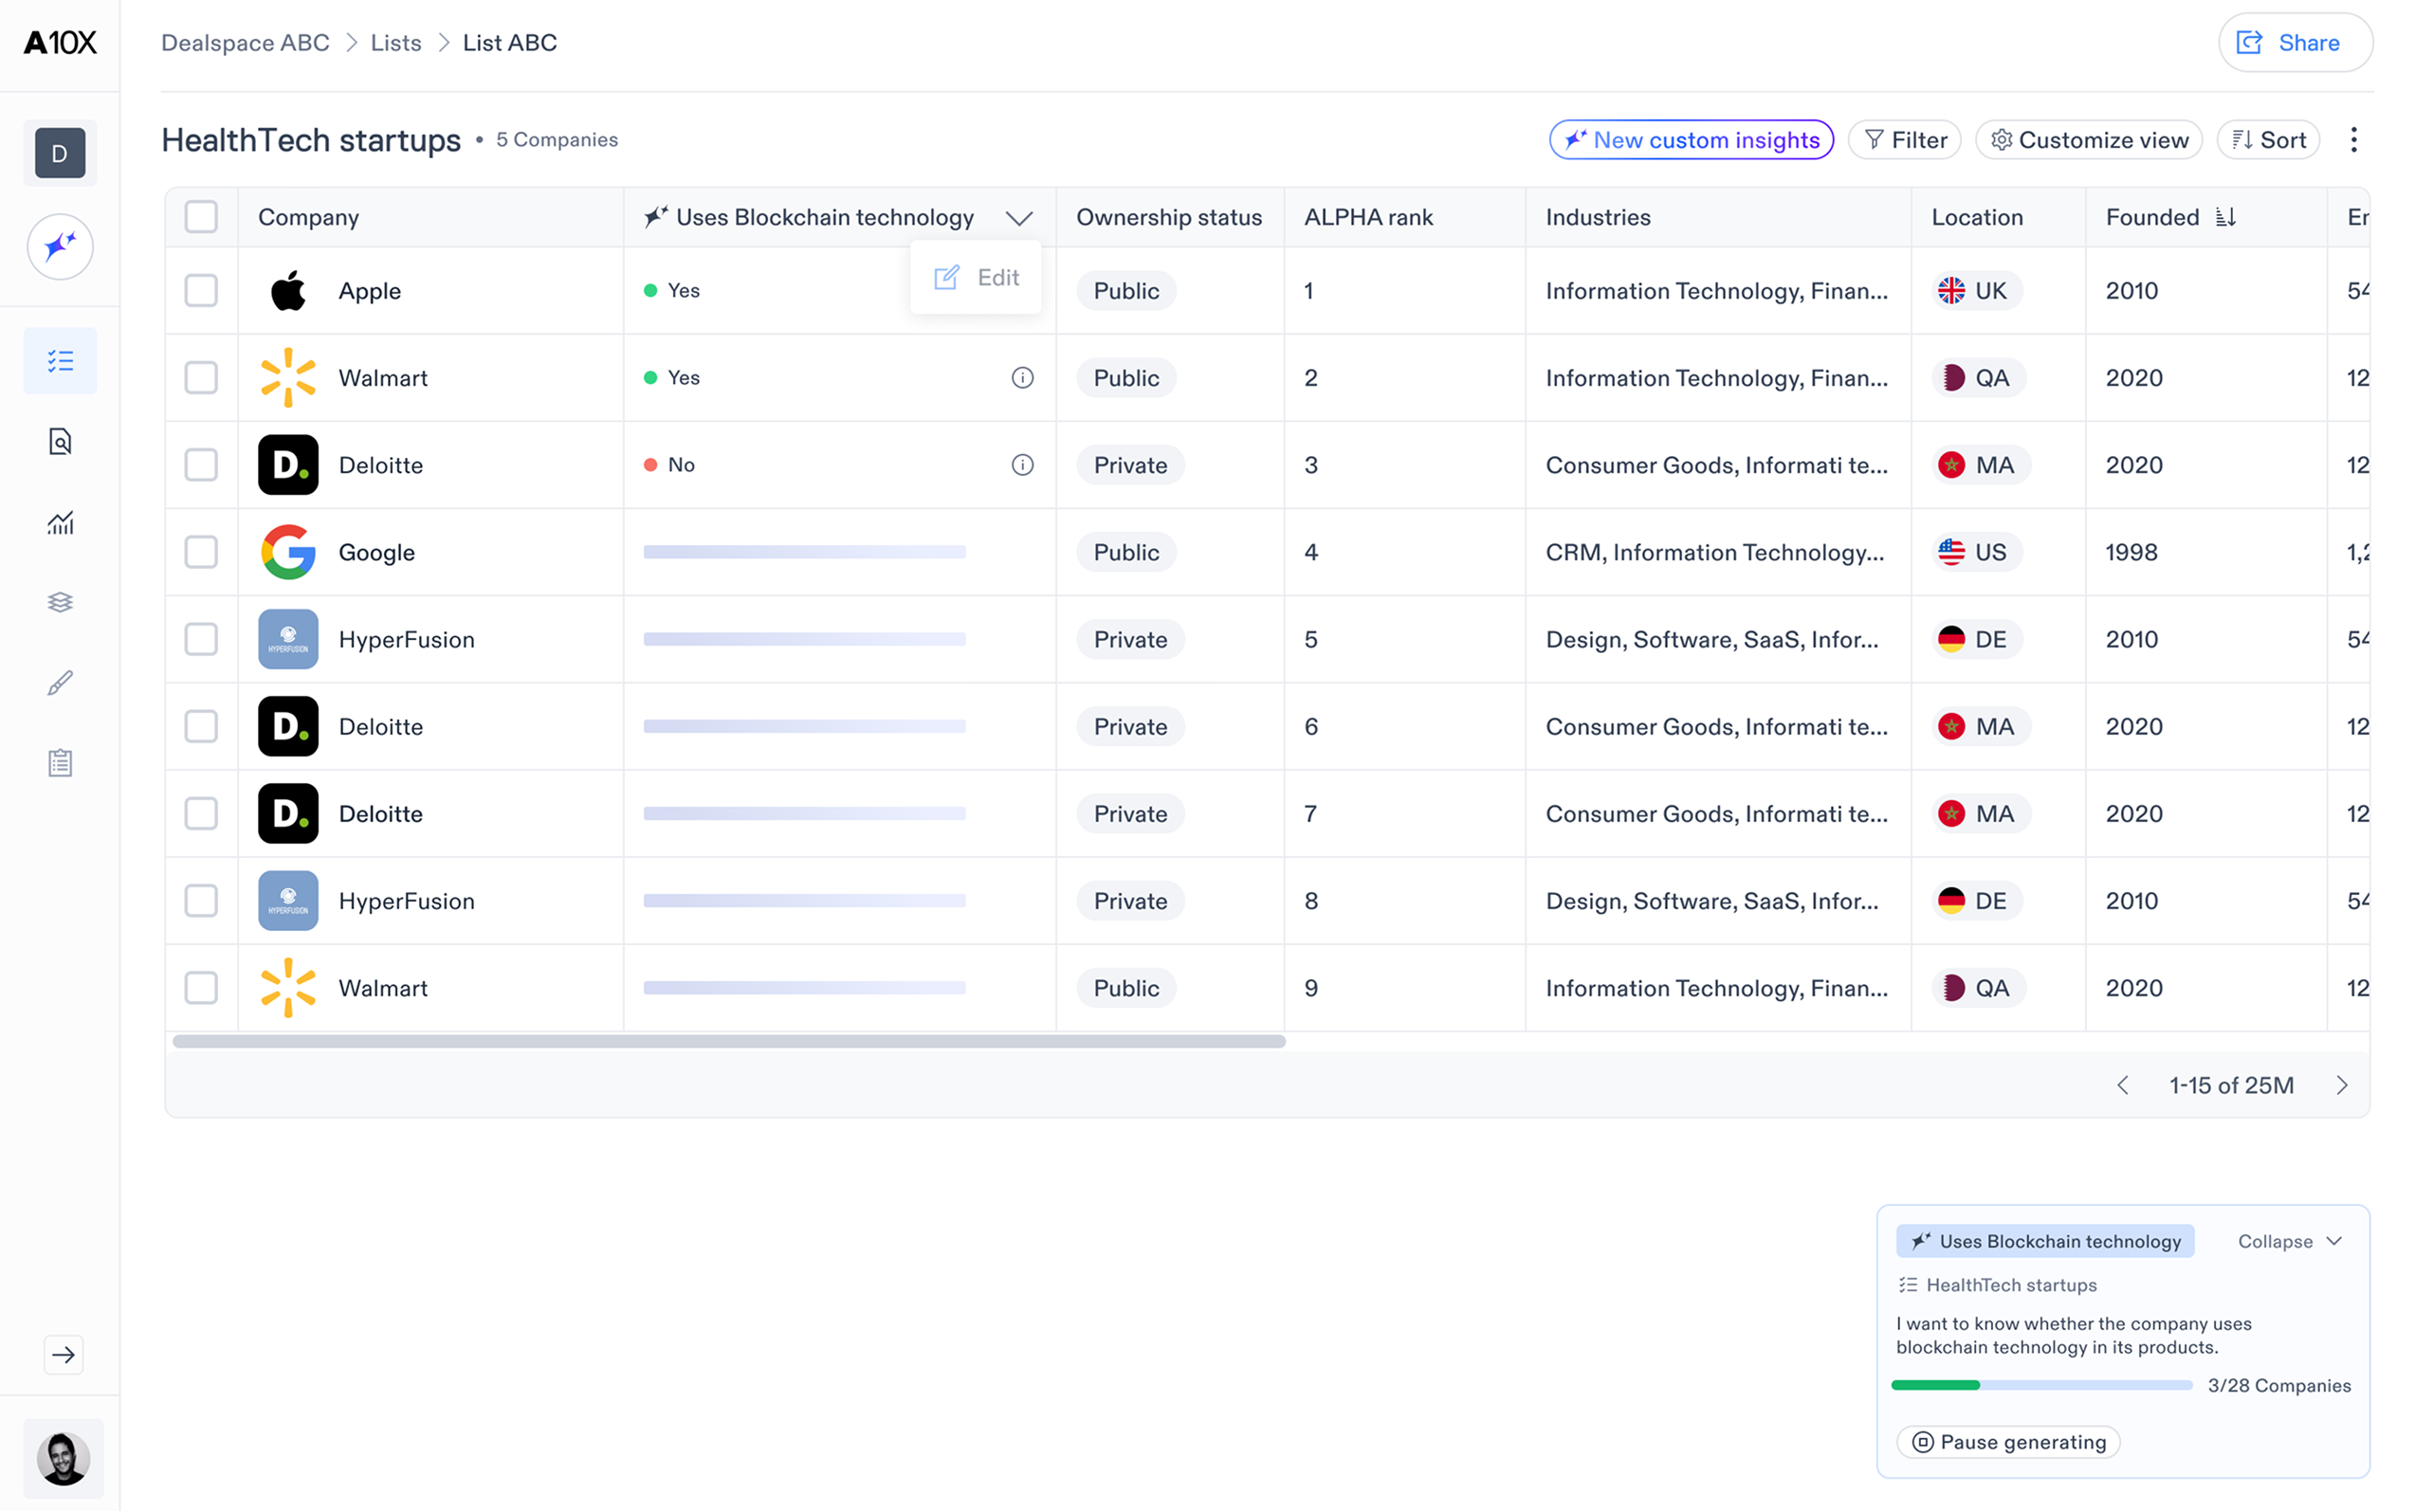Open the analytics chart icon in sidebar
Screen dimensions: 2415x1512
[x=60, y=522]
